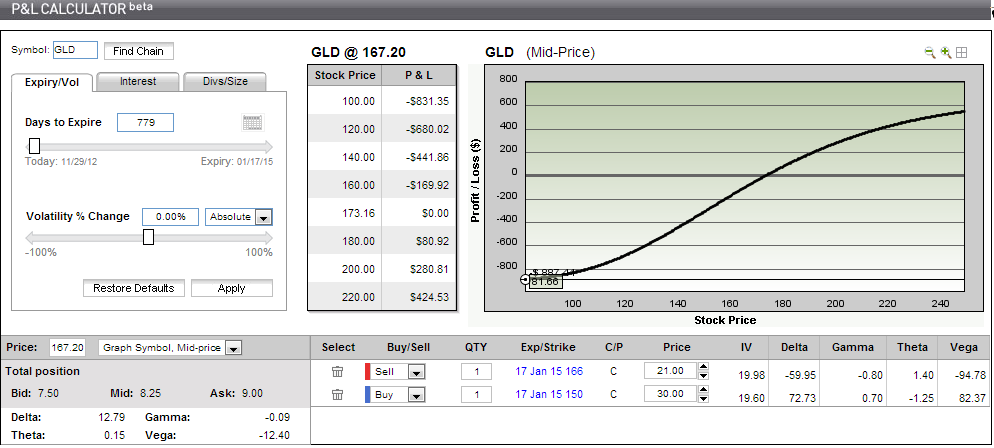
Task: Click the Stock Price column header
Action: (x=345, y=75)
